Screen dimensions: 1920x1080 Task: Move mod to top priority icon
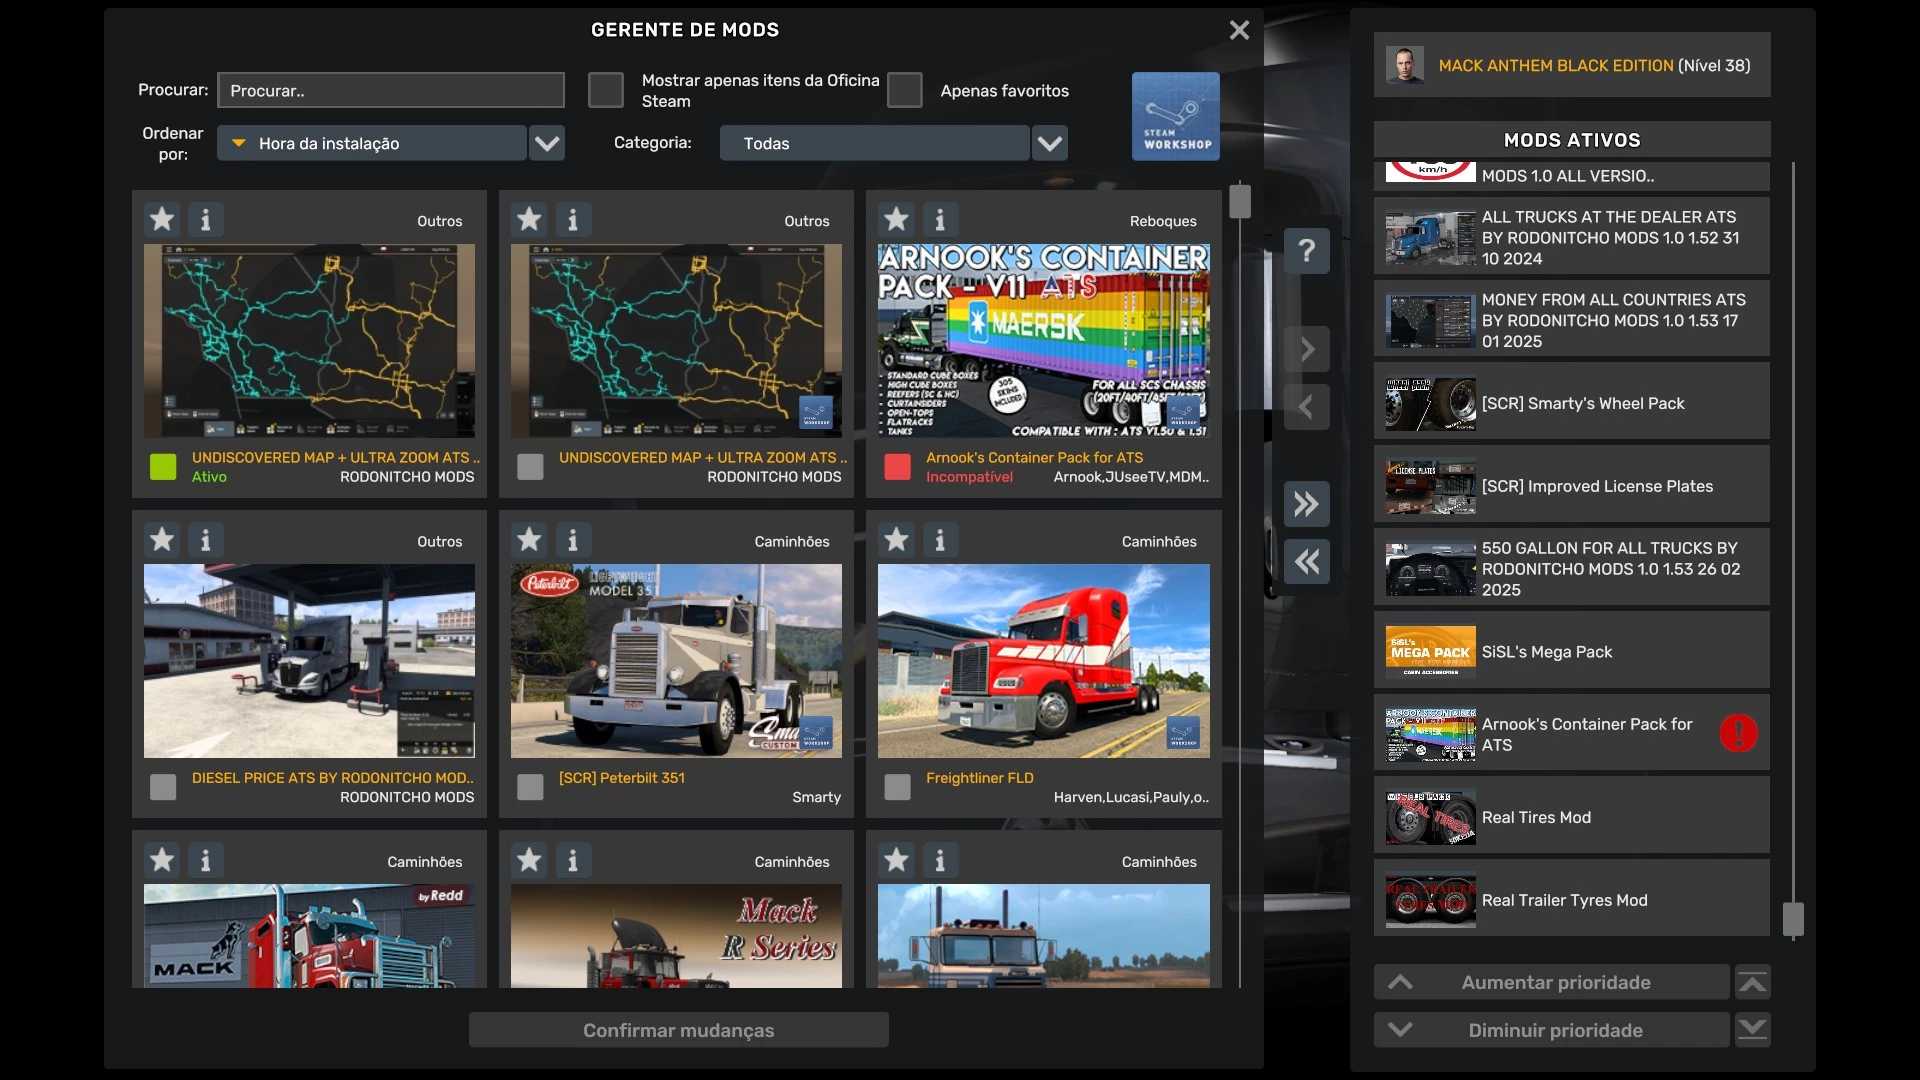point(1752,983)
